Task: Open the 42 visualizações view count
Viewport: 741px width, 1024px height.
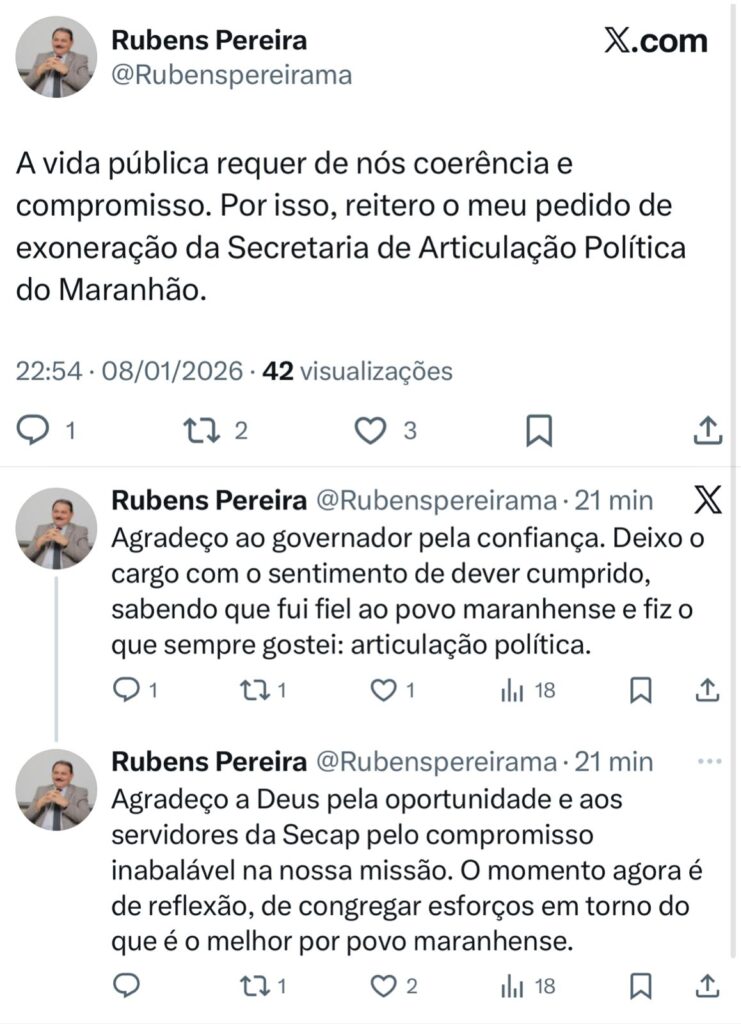Action: tap(357, 372)
